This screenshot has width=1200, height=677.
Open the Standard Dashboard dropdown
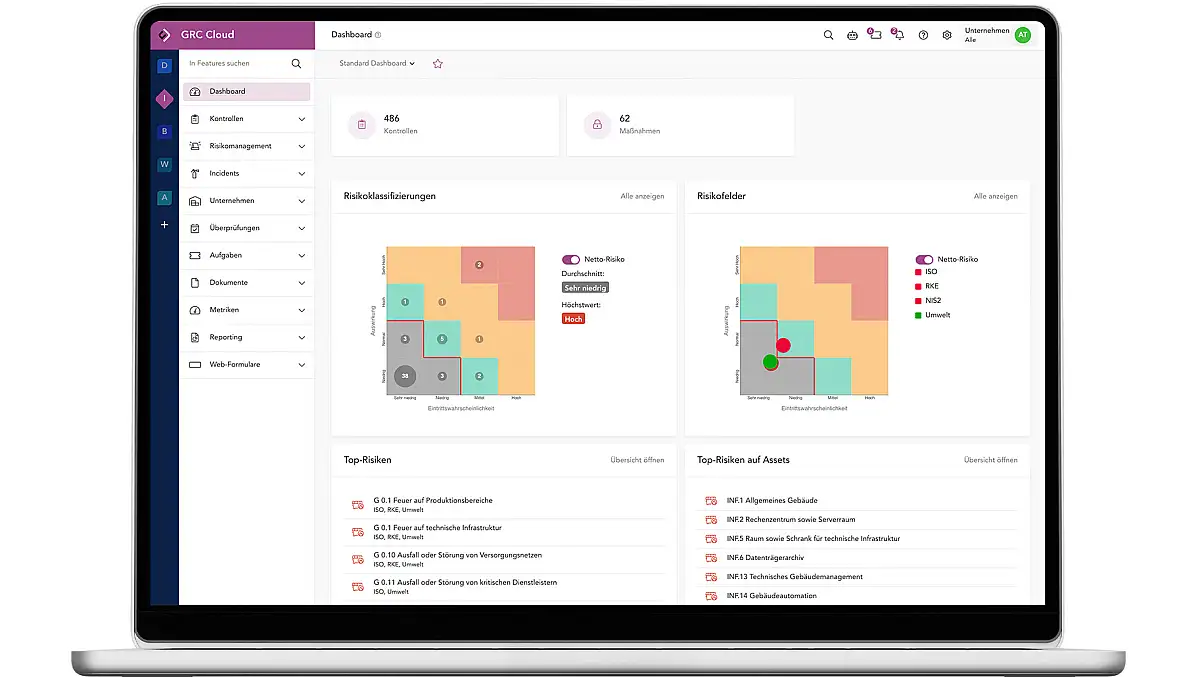click(377, 63)
